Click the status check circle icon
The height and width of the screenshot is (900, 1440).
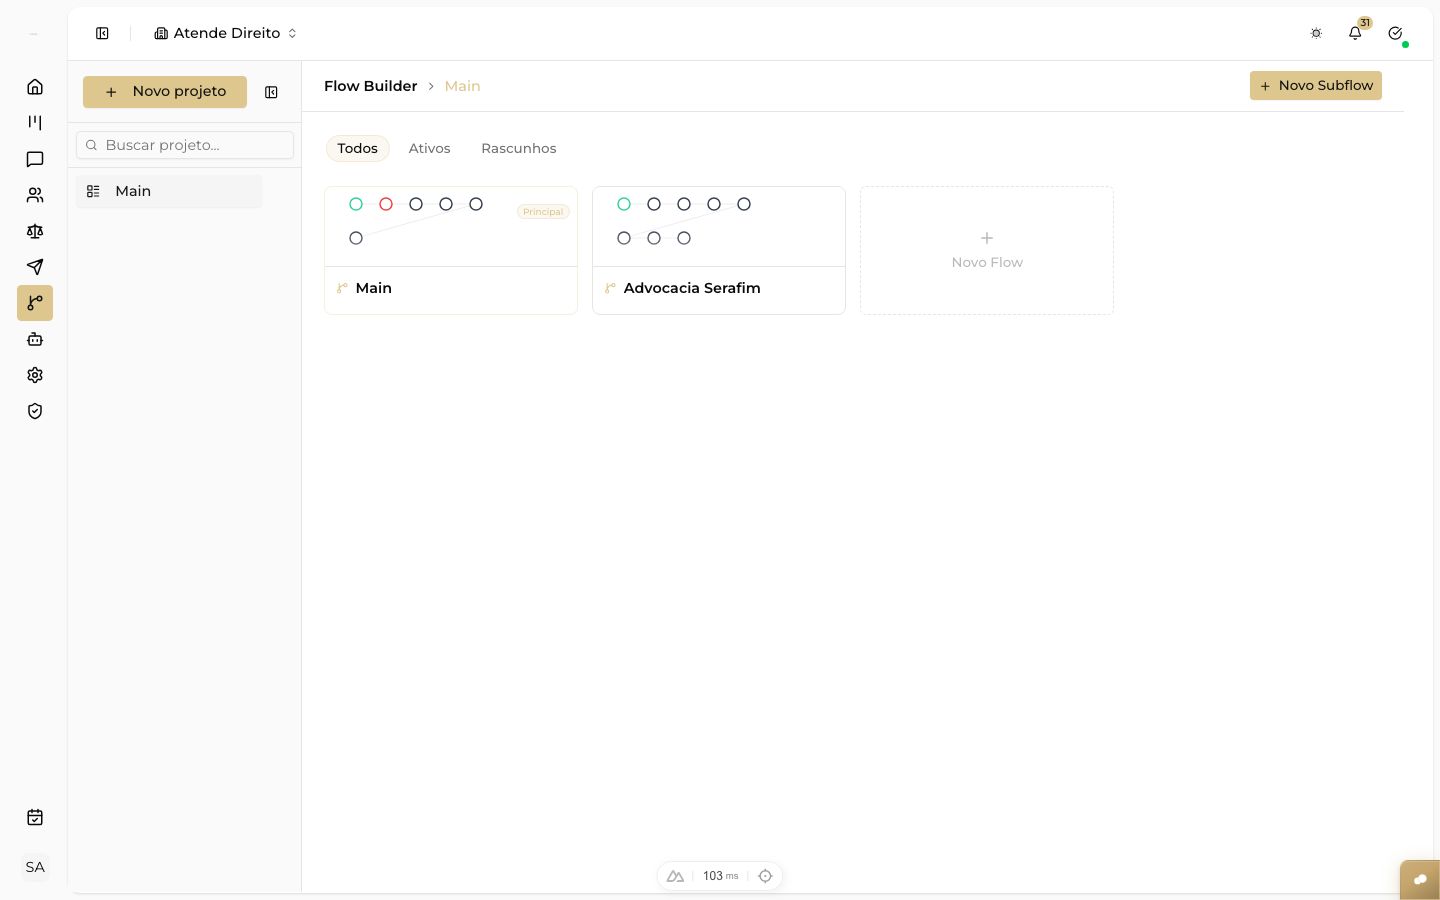(1395, 33)
